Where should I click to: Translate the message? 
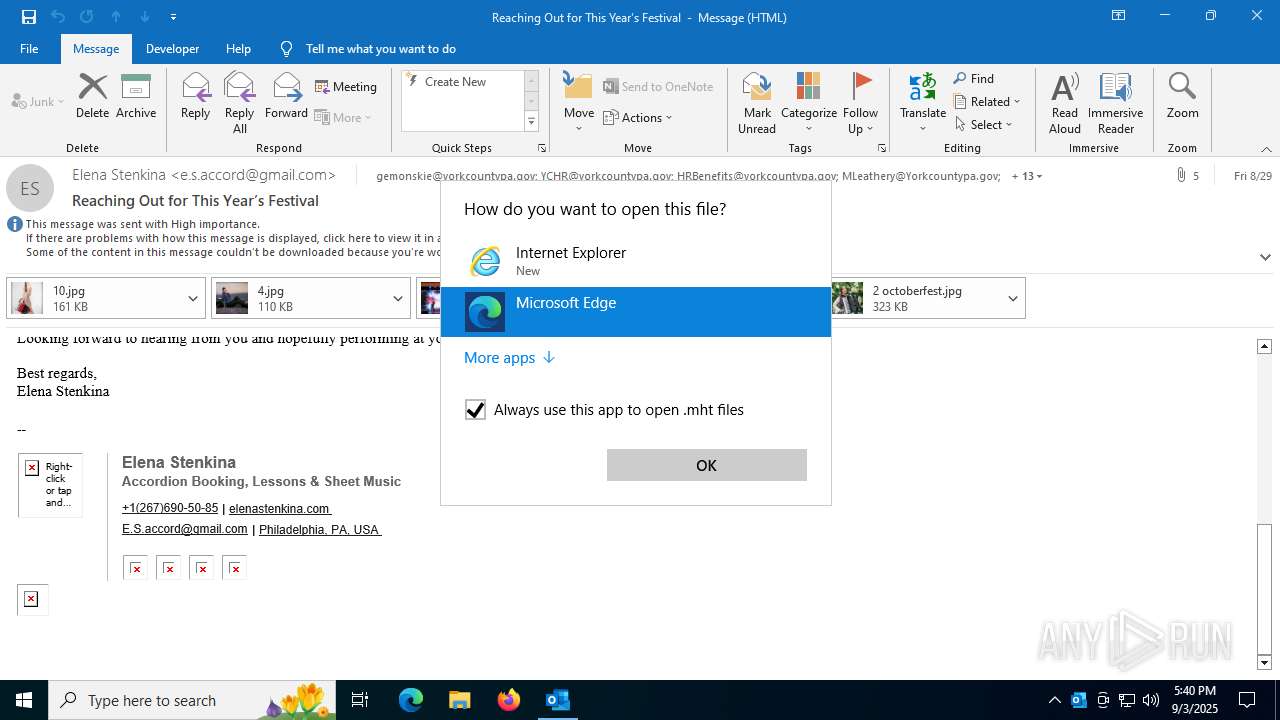pyautogui.click(x=923, y=103)
